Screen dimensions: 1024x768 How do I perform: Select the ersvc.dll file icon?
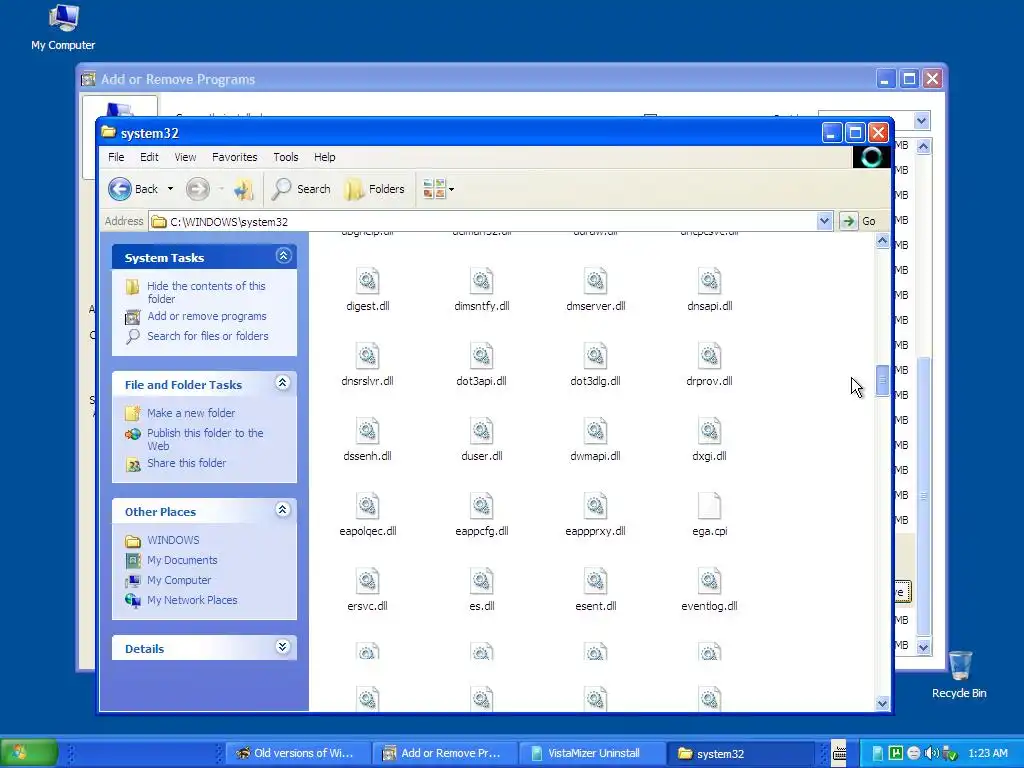coord(368,582)
